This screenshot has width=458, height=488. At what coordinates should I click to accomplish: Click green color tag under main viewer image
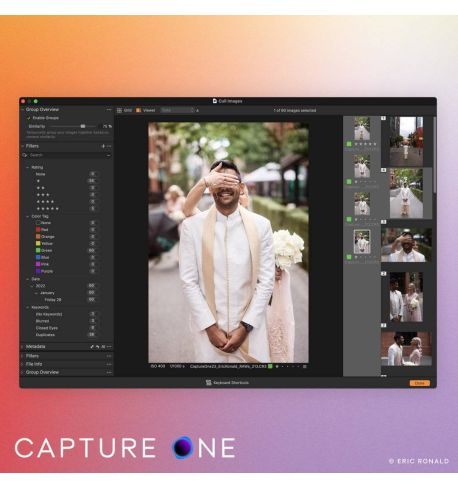pyautogui.click(x=270, y=366)
